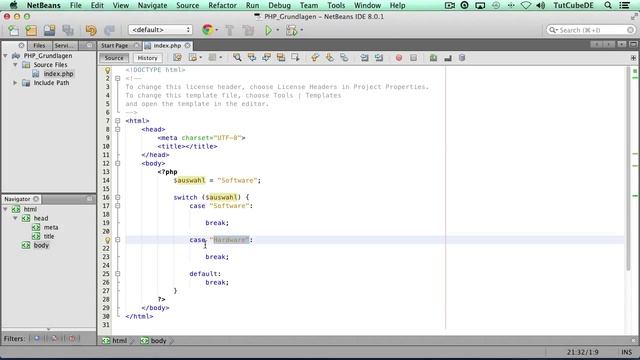Expand Include Path node
The width and height of the screenshot is (640, 360).
coord(15,82)
